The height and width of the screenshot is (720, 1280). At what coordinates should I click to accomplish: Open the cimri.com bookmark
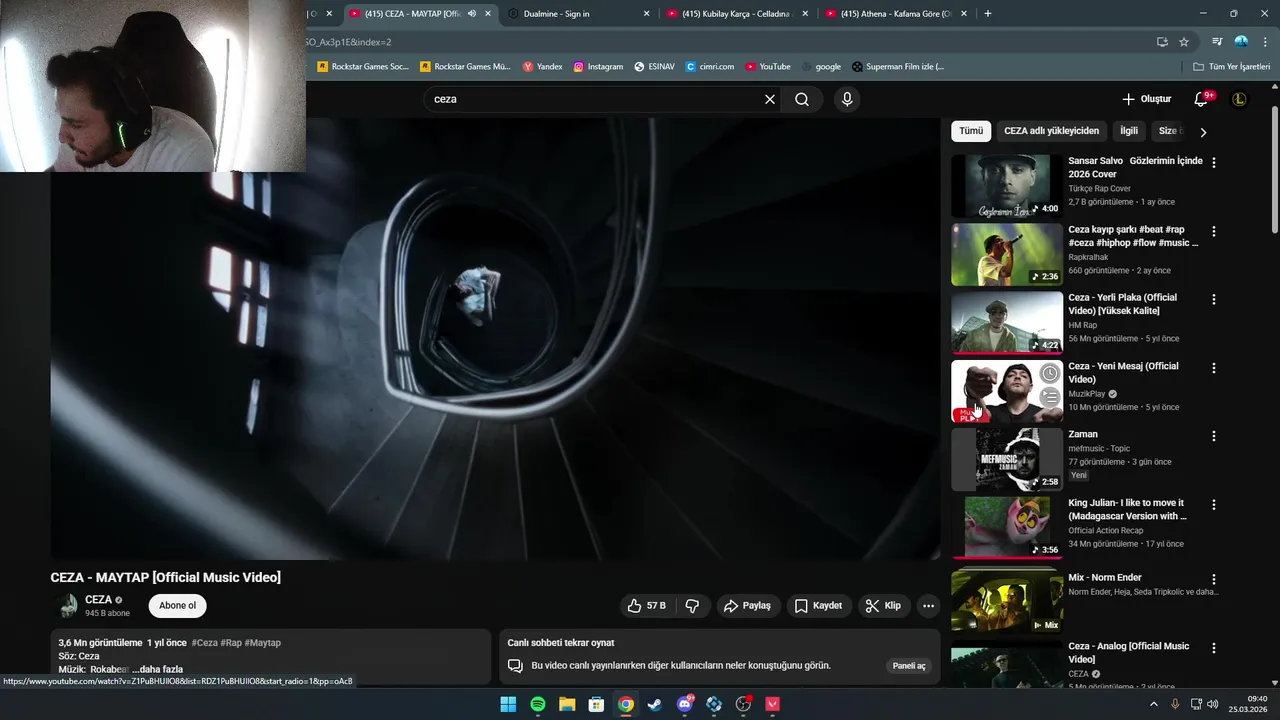point(710,67)
